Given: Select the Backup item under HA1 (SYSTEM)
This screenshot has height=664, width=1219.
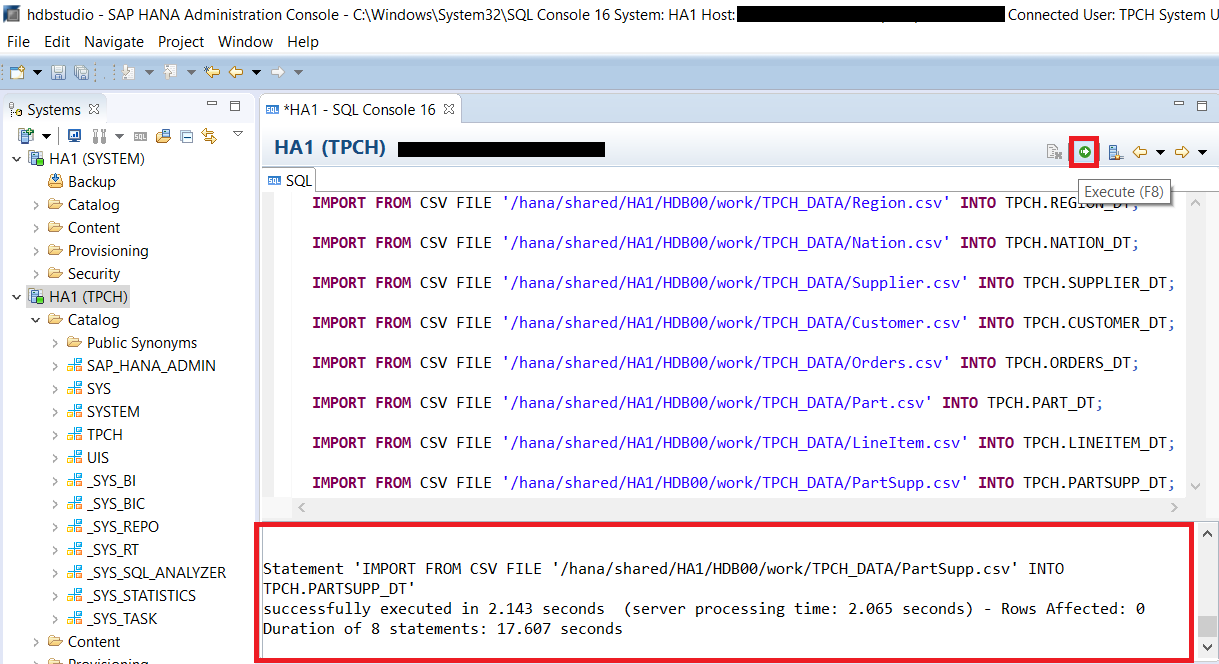Looking at the screenshot, I should point(82,182).
